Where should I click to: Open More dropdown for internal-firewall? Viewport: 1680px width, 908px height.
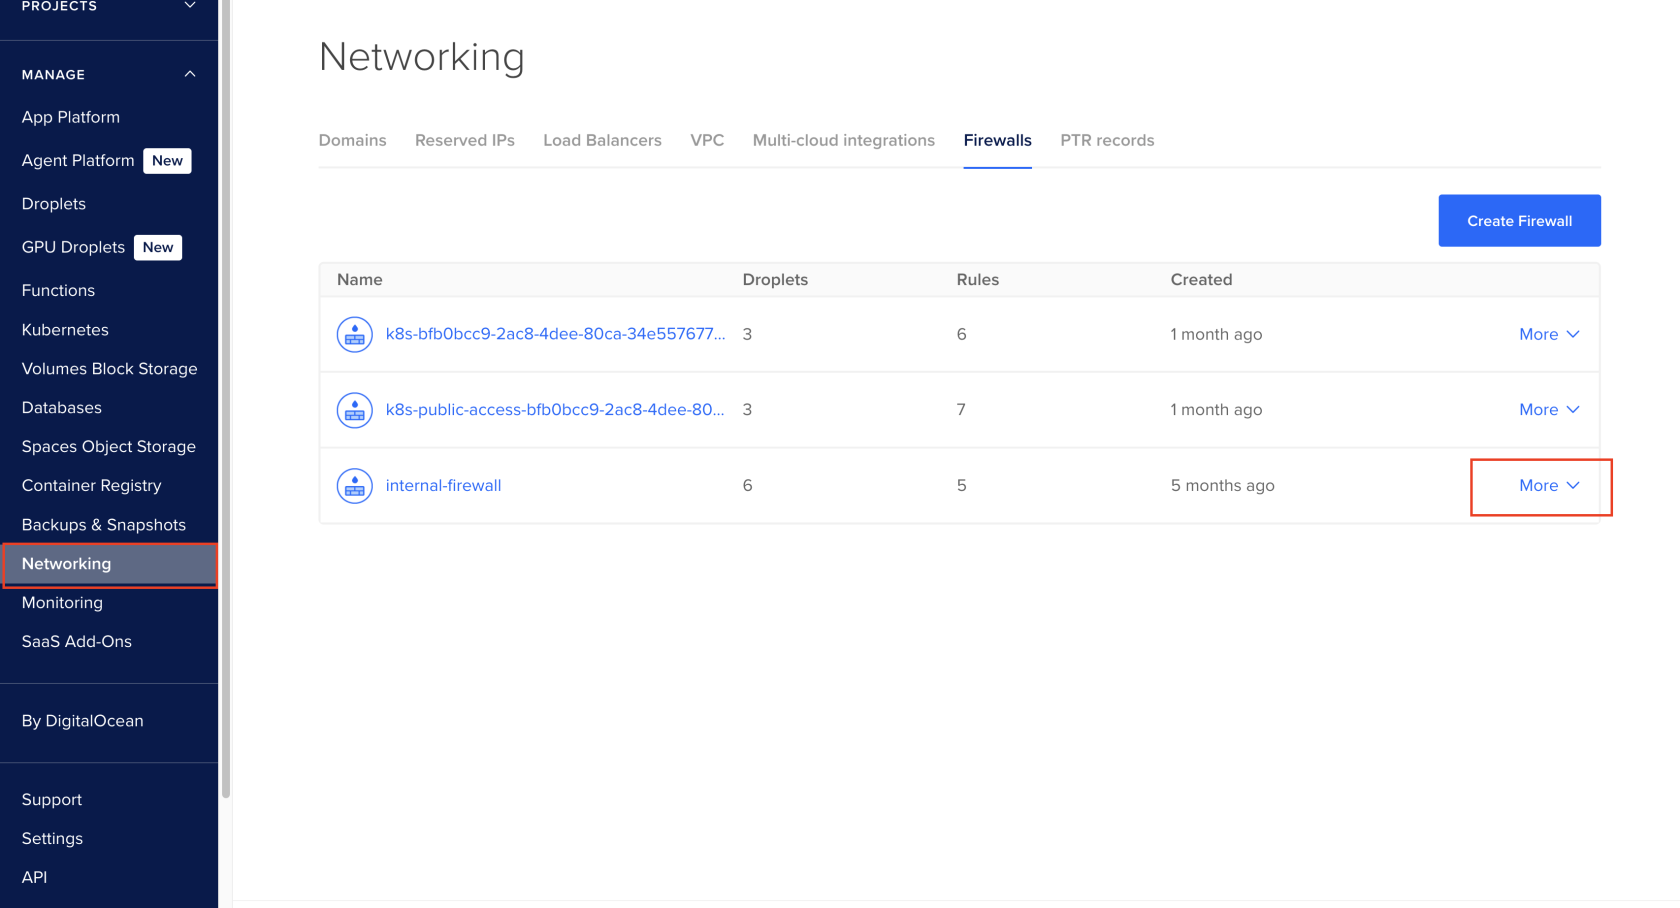point(1548,486)
